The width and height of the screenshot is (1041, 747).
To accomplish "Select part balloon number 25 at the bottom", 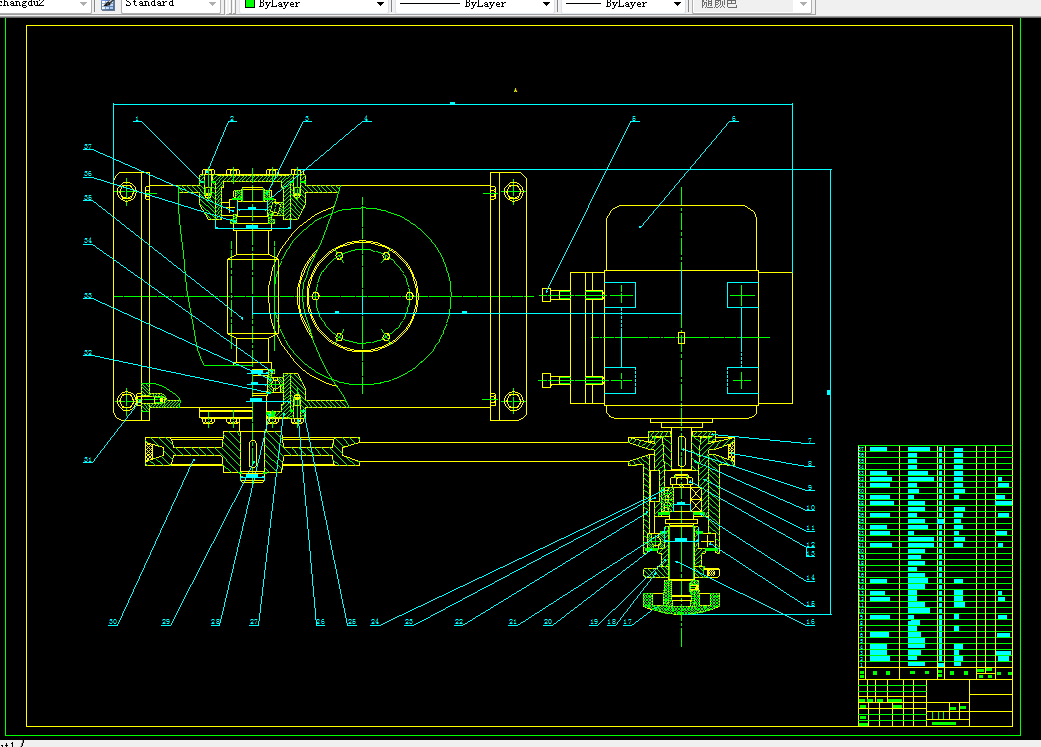I will coord(352,622).
